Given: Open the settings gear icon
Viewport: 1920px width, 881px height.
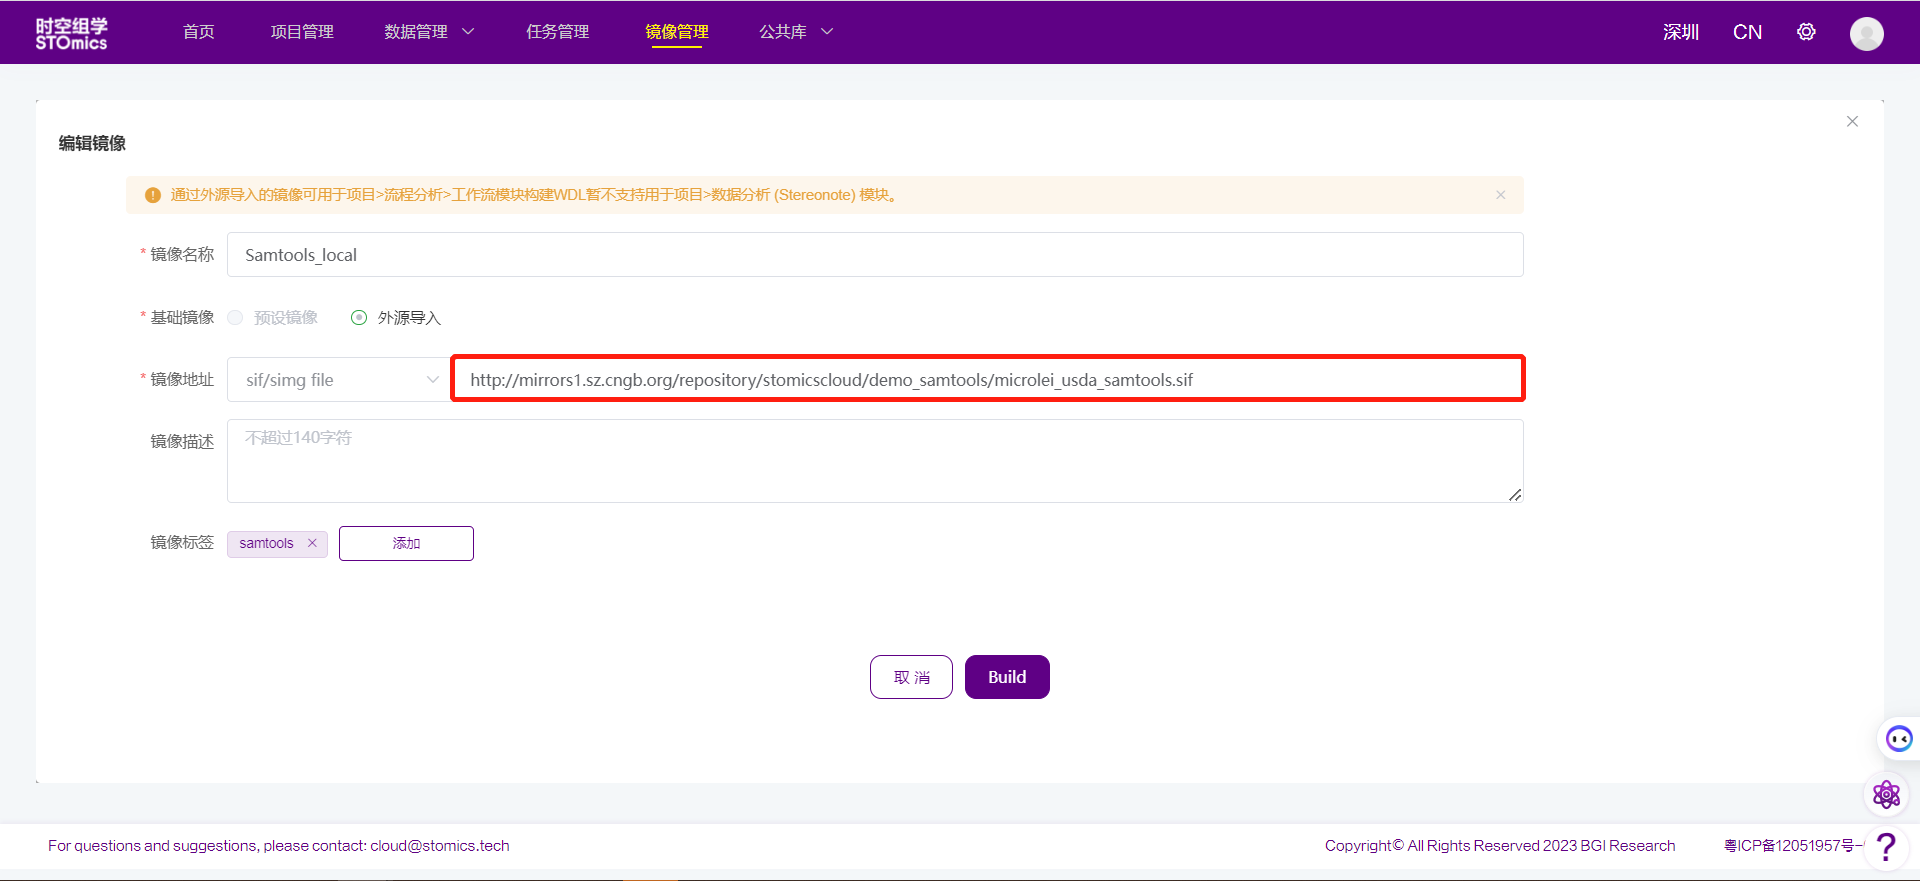Looking at the screenshot, I should pyautogui.click(x=1806, y=32).
